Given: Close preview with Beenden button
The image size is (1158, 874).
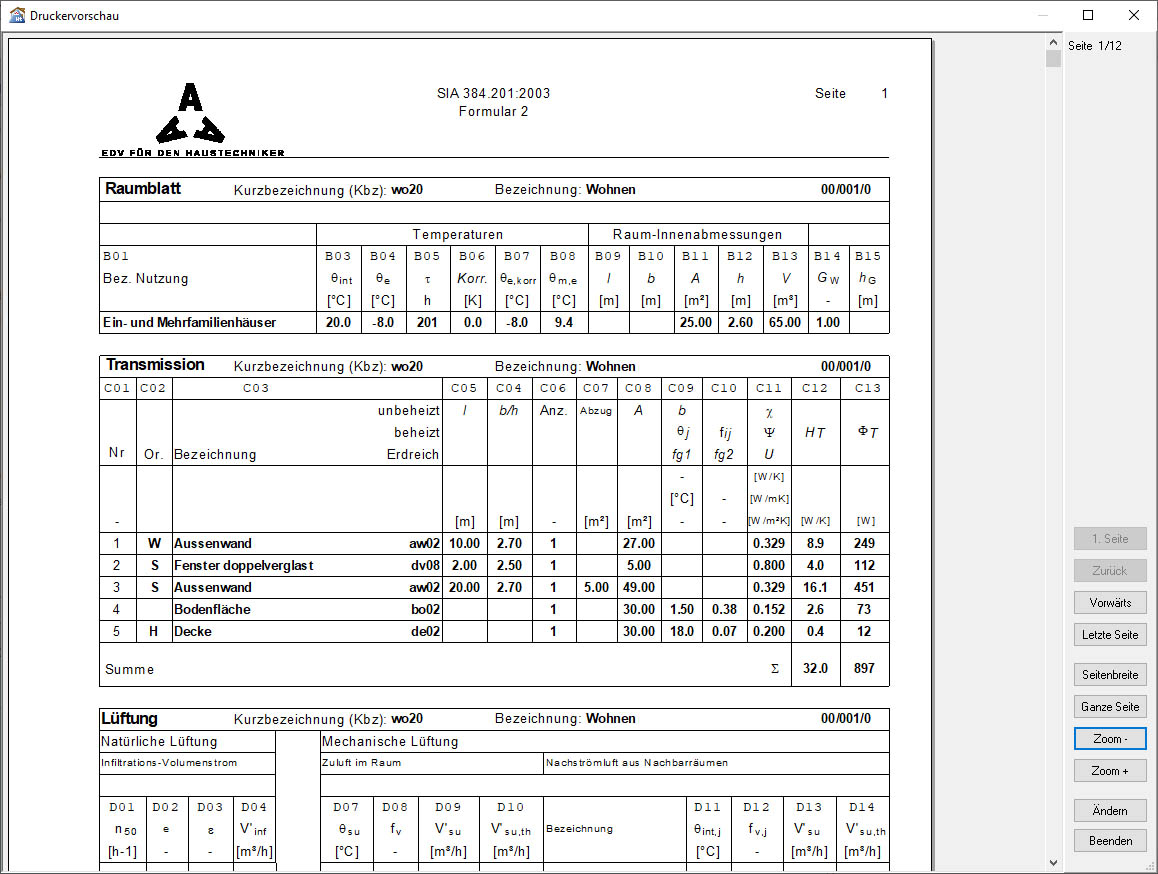Looking at the screenshot, I should [x=1110, y=841].
